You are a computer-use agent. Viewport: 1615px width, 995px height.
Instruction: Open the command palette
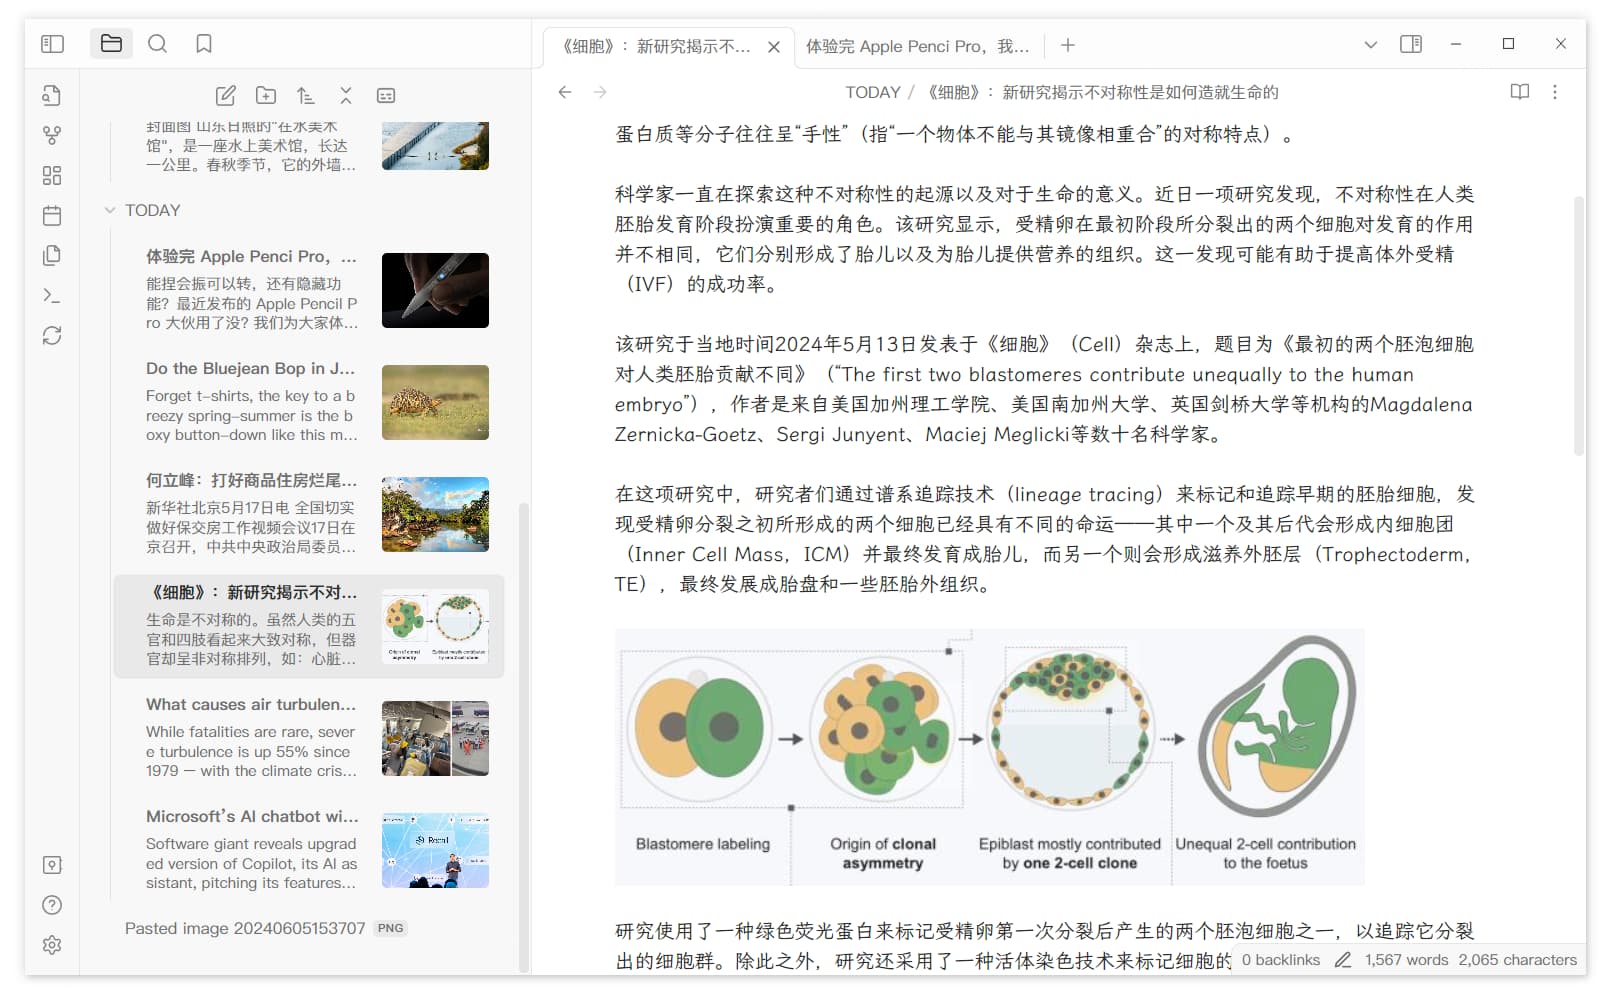coord(52,295)
